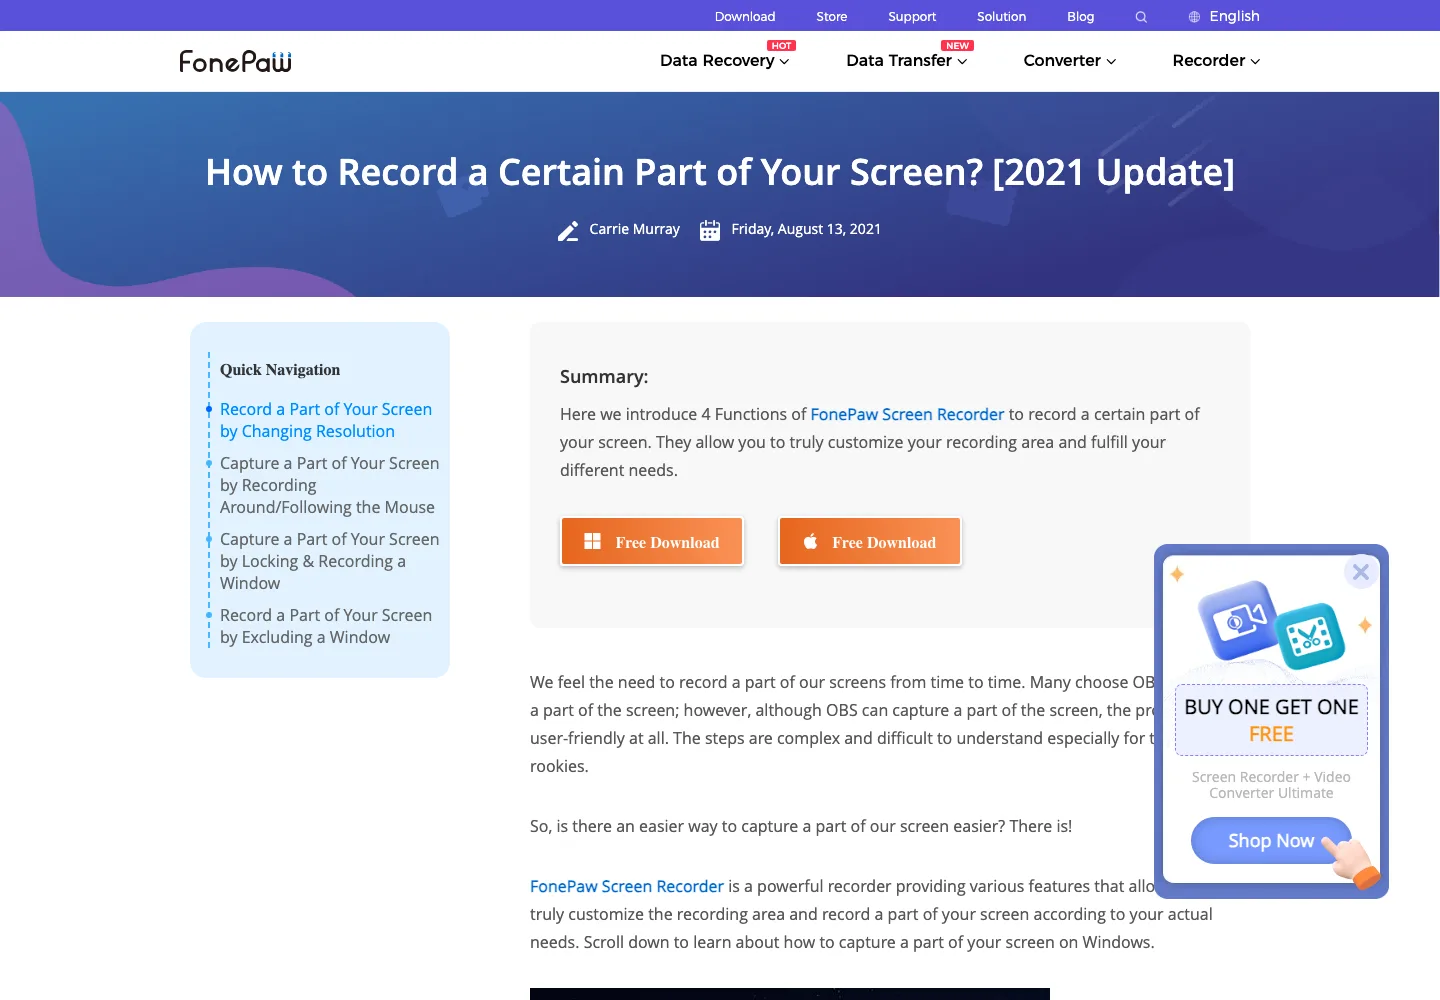Open the Solution top menu item
Screen dimensions: 1440x1000
[x=1001, y=17]
